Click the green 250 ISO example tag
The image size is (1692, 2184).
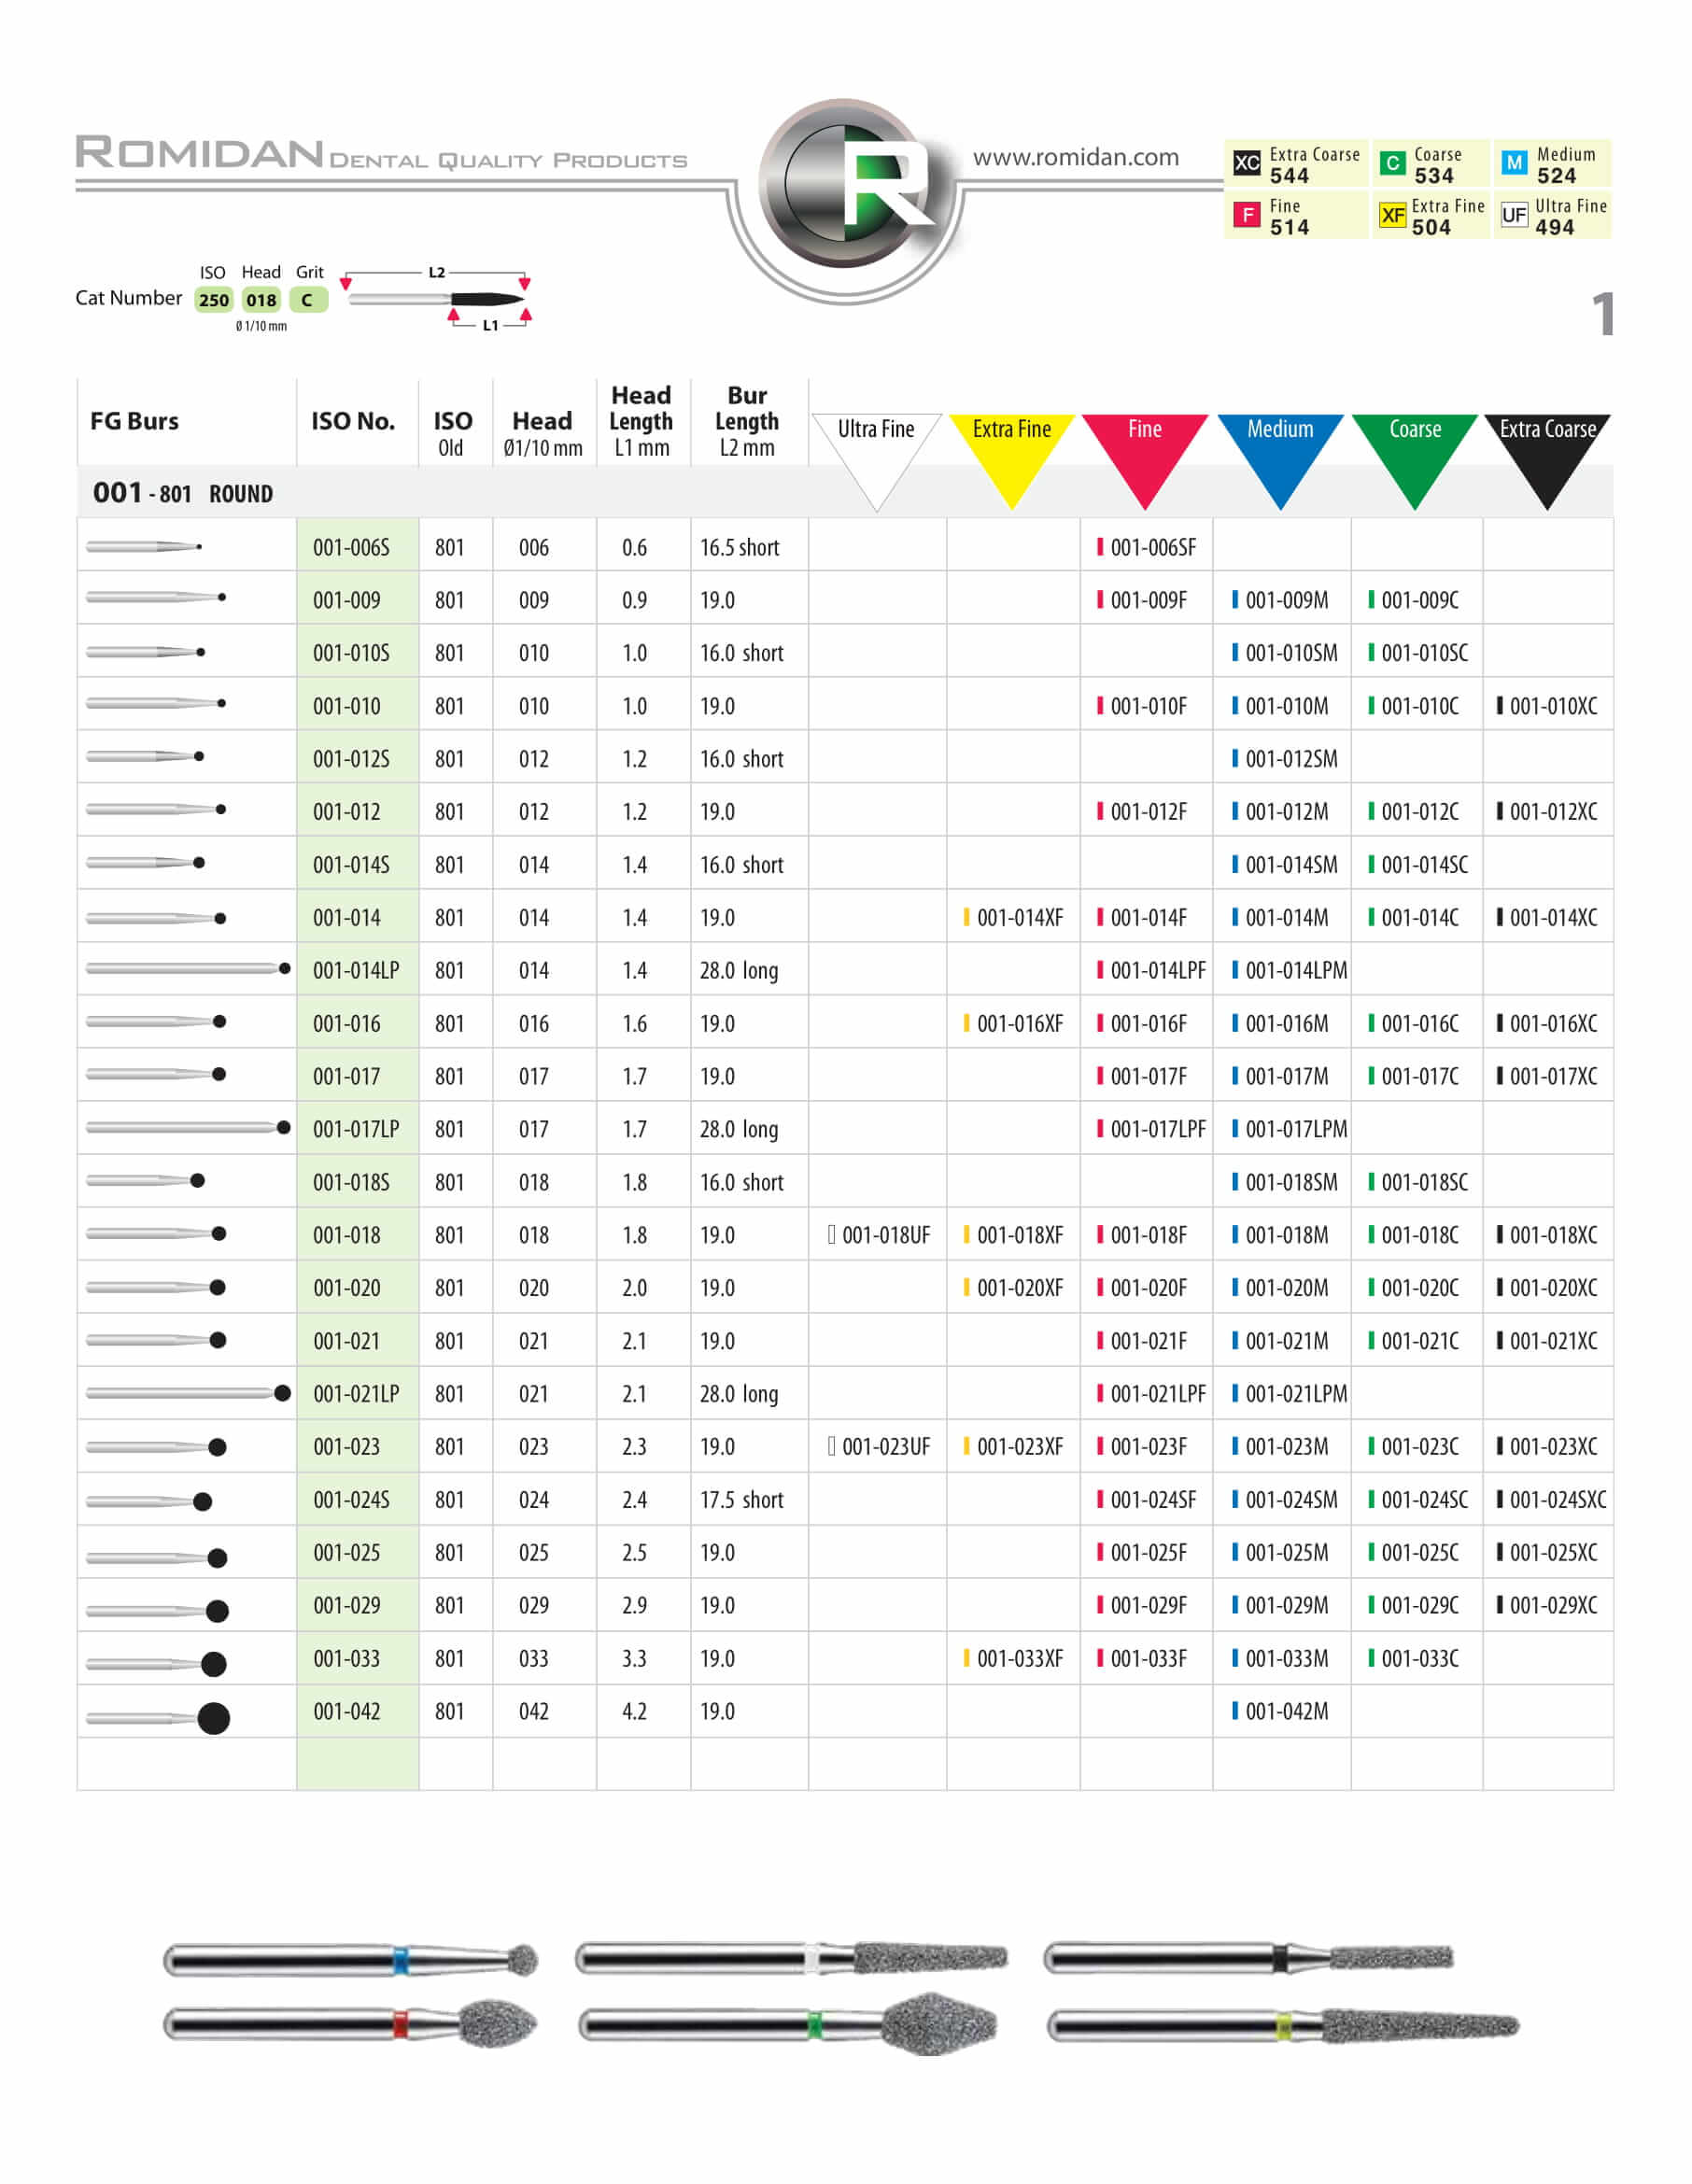(x=214, y=300)
